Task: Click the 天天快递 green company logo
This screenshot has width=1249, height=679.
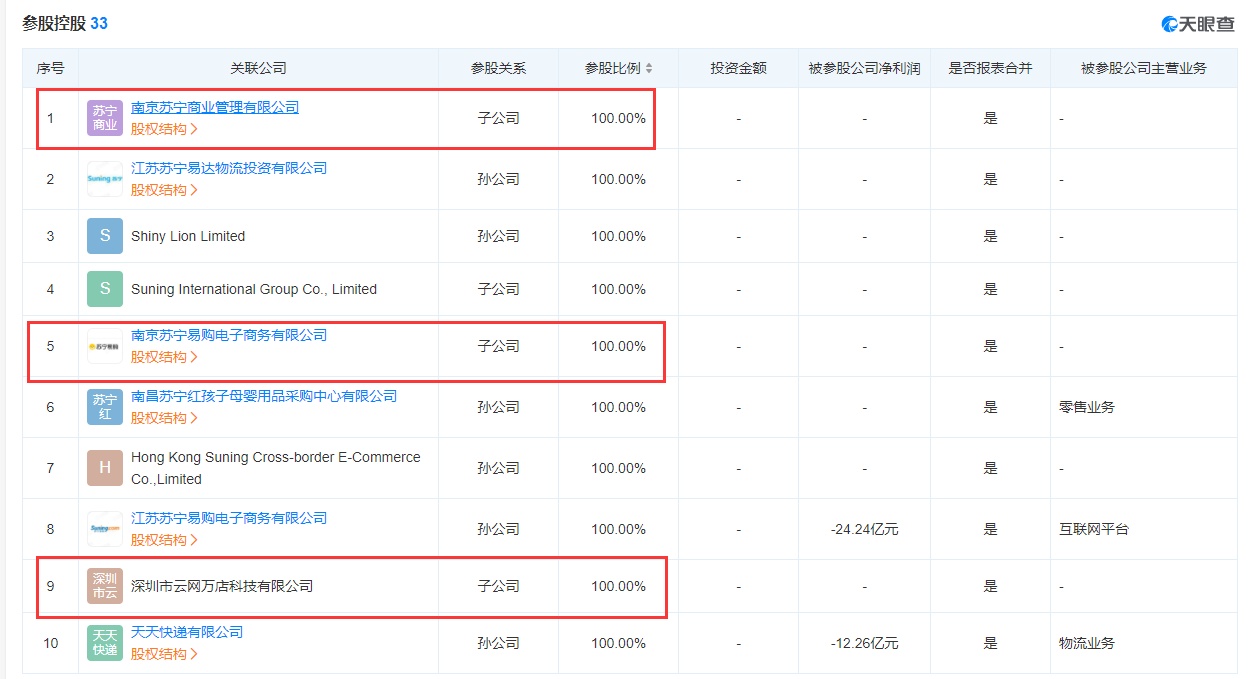Action: tap(105, 643)
